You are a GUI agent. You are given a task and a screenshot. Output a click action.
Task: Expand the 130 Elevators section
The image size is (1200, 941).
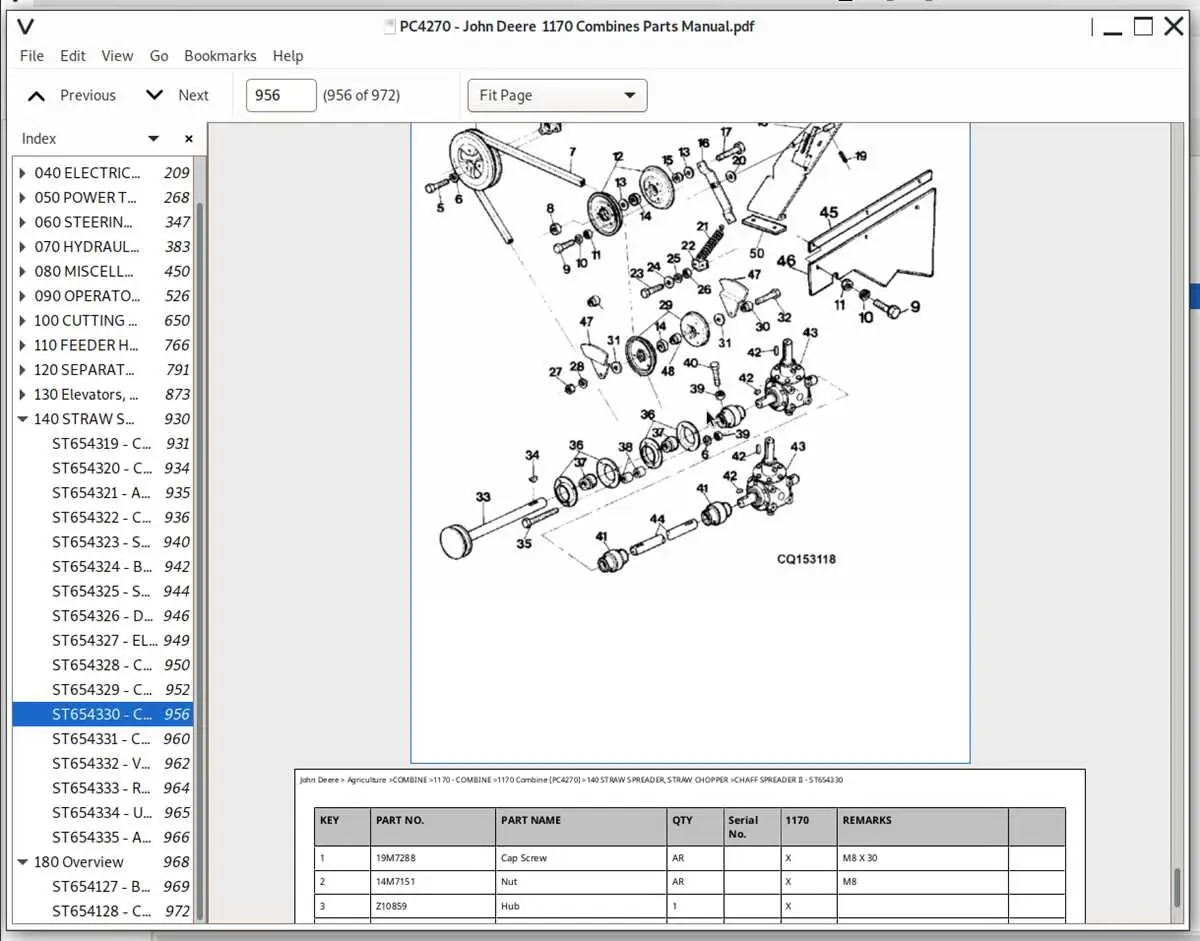coord(23,394)
